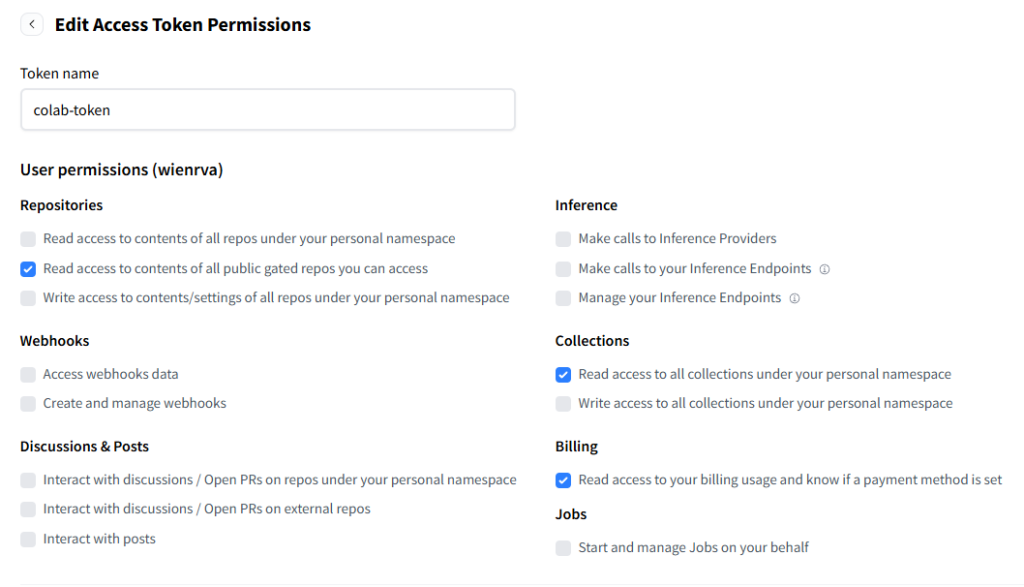Uncheck read access to public gated repos

point(28,269)
